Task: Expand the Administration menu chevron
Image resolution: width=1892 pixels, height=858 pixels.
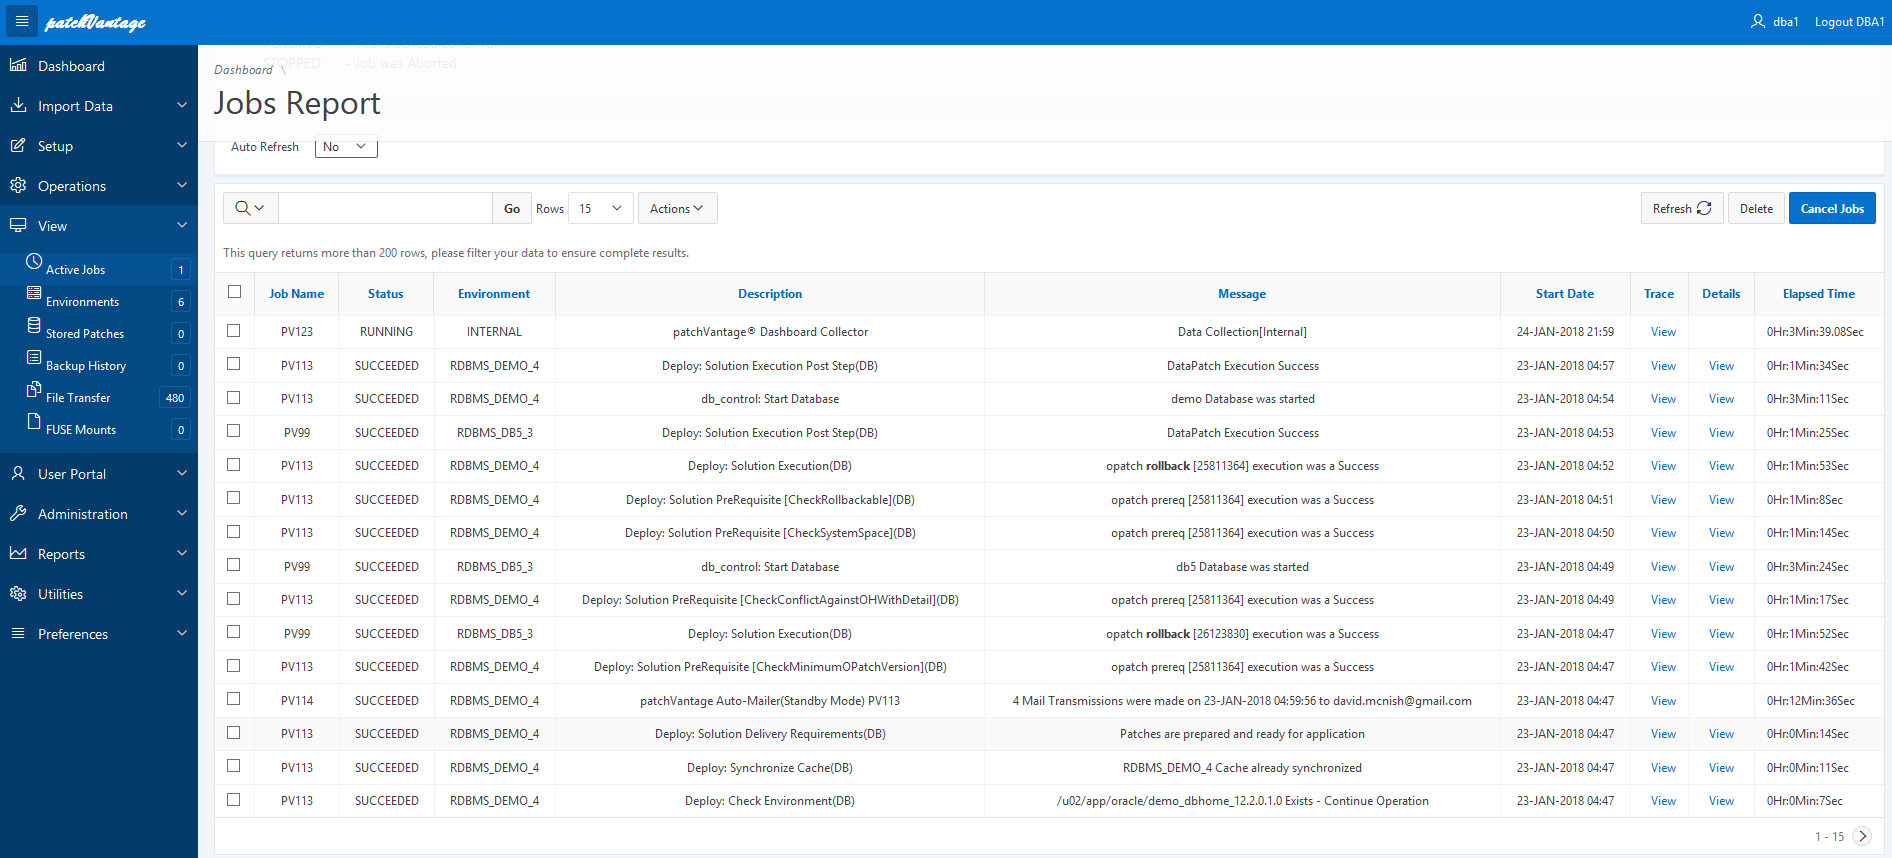Action: coord(182,513)
